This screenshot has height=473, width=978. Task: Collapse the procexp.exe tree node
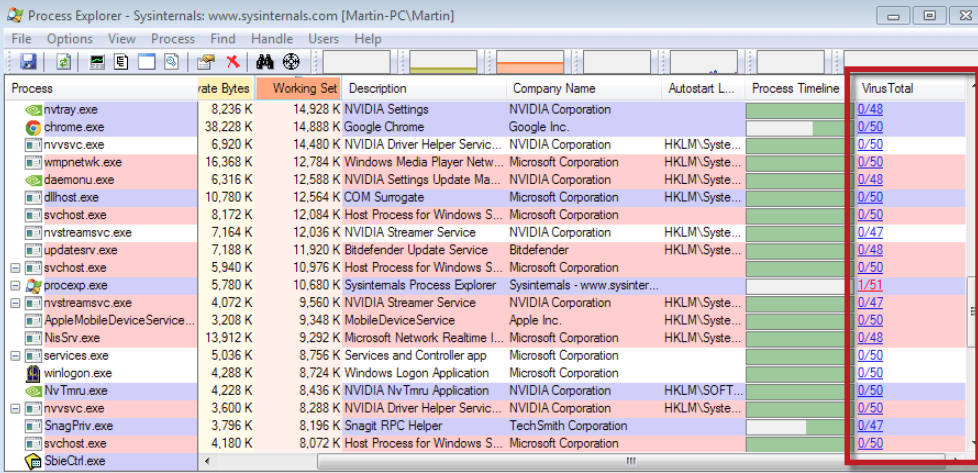[16, 285]
